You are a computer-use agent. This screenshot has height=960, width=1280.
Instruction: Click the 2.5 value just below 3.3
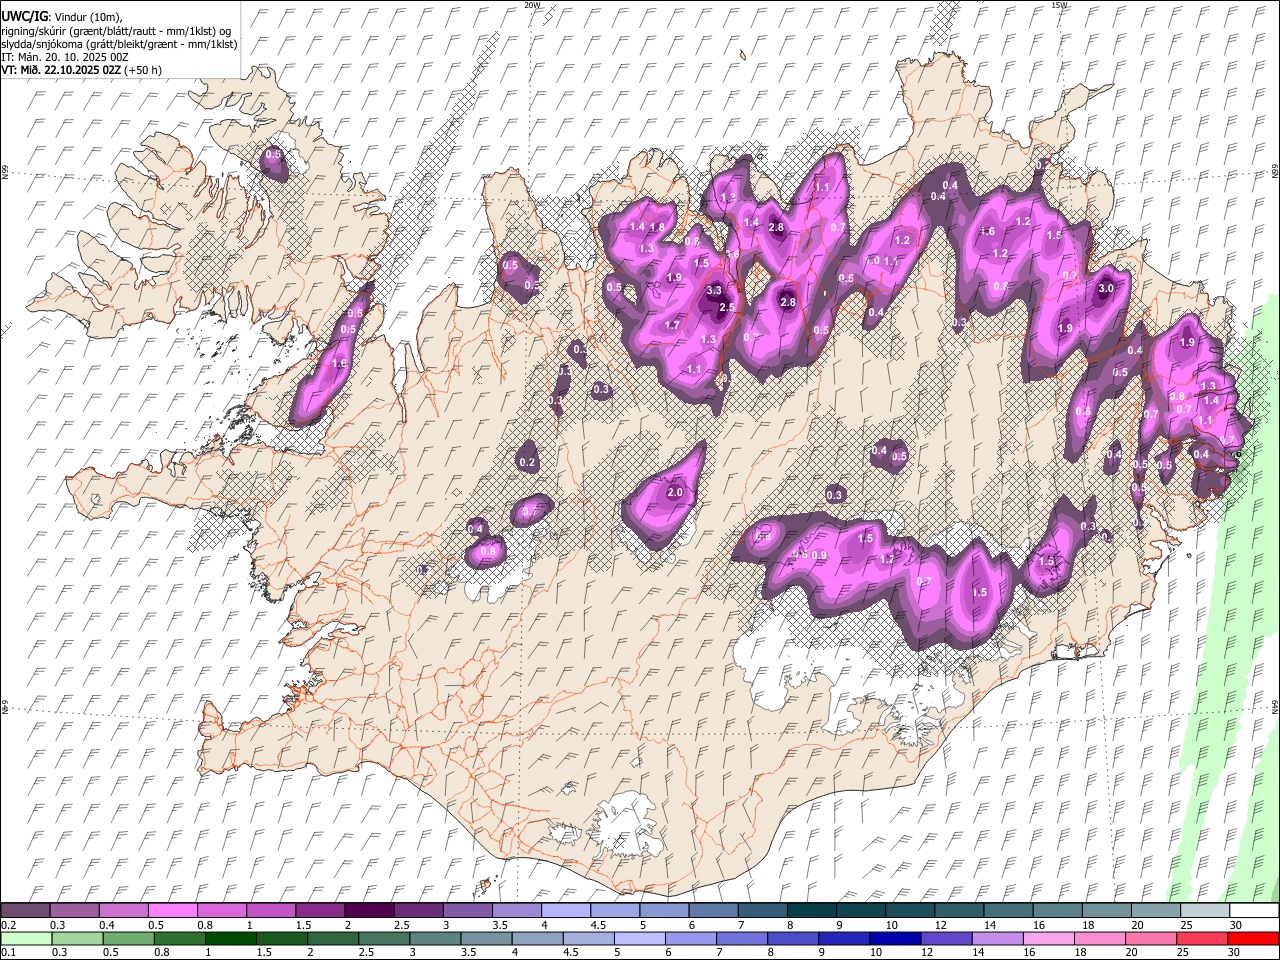(x=727, y=308)
